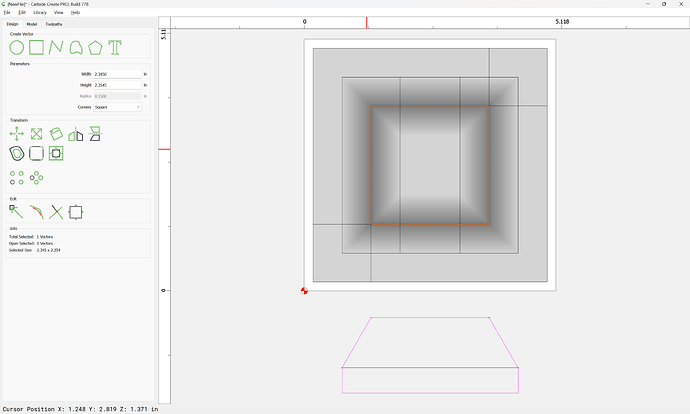The width and height of the screenshot is (690, 414).
Task: Select the Polyline vector tool
Action: [x=56, y=48]
